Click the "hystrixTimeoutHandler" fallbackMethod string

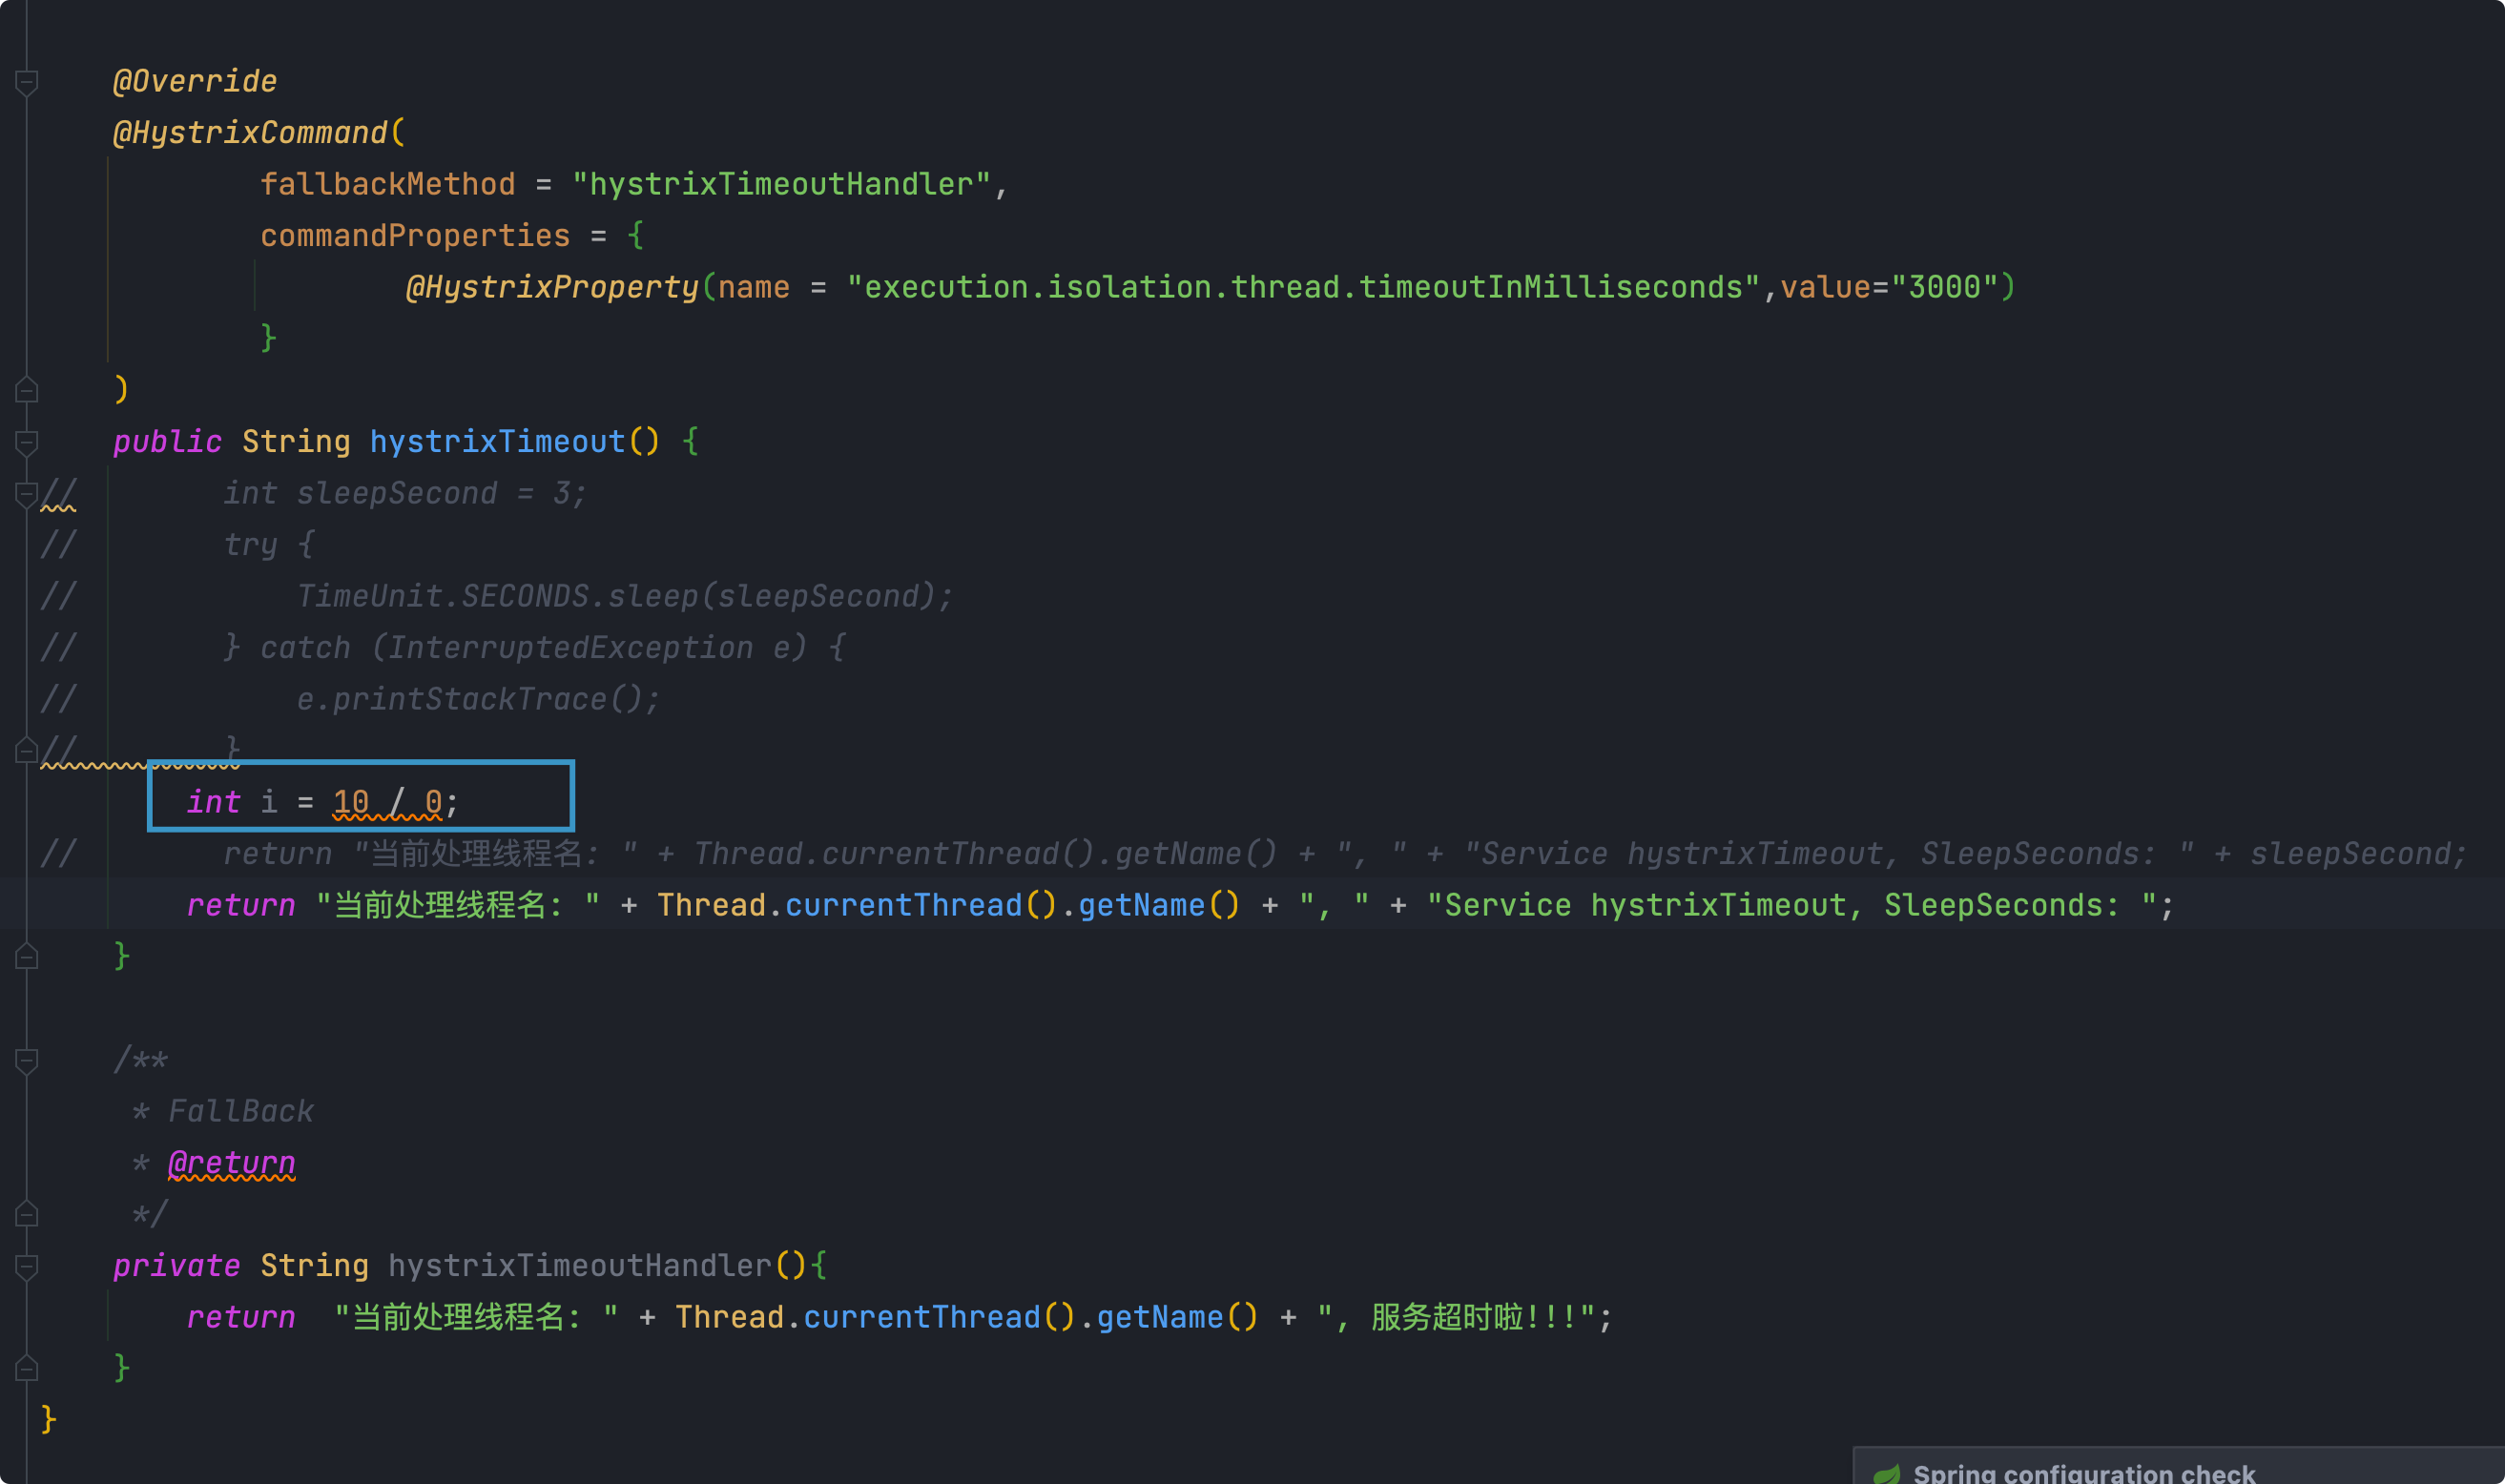click(x=781, y=185)
